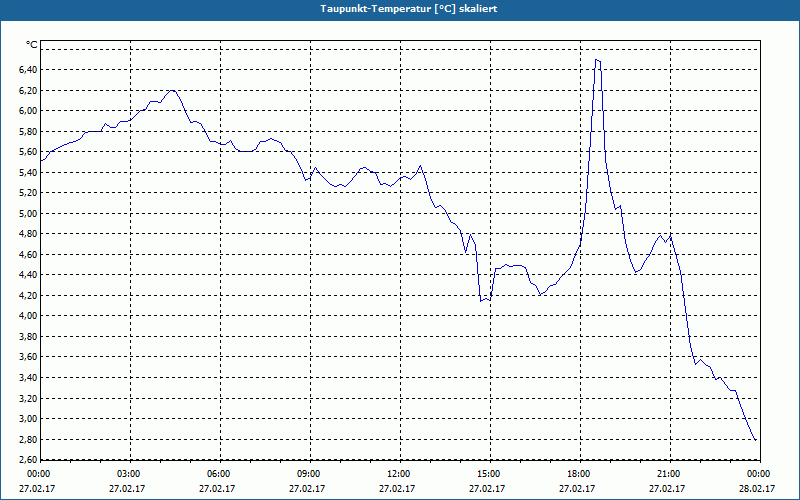
Task: Pick the 5,20 y-axis tick label
Action: click(x=28, y=193)
